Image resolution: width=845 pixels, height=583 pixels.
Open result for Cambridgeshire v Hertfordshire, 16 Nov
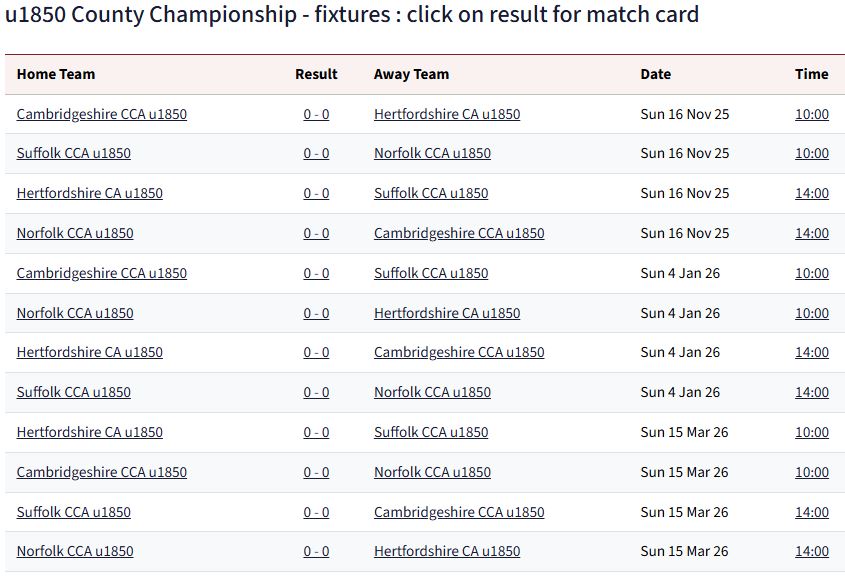pyautogui.click(x=316, y=114)
